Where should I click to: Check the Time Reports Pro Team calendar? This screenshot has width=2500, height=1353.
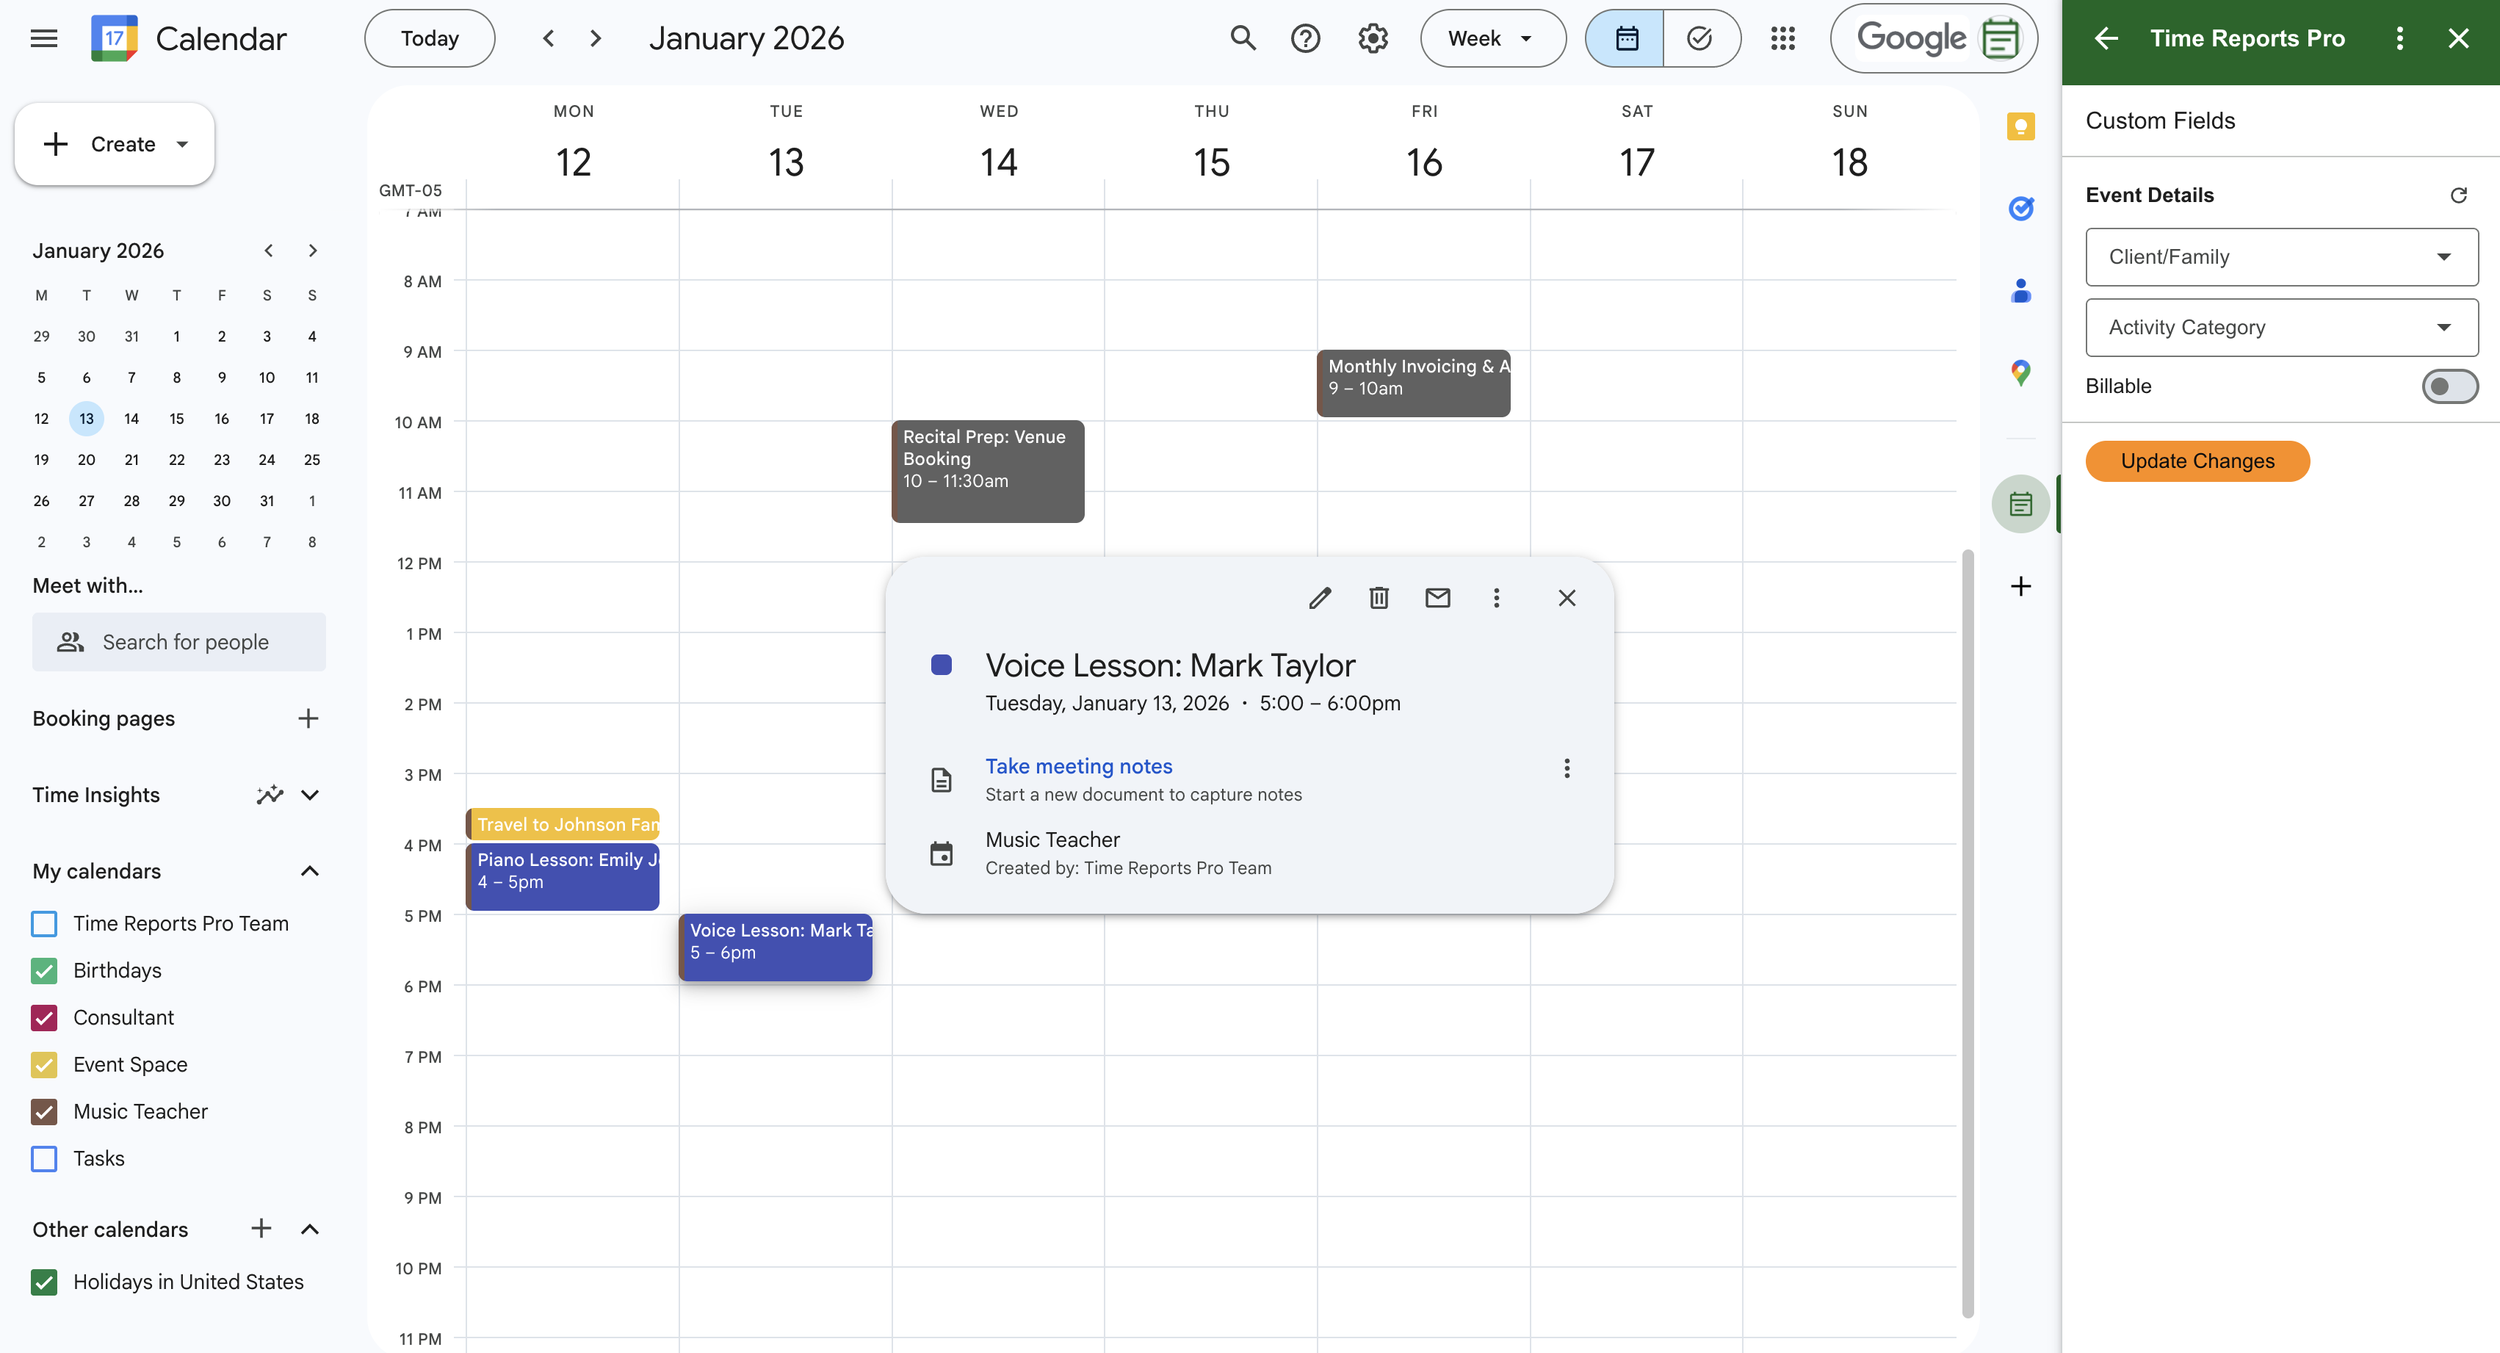point(44,923)
